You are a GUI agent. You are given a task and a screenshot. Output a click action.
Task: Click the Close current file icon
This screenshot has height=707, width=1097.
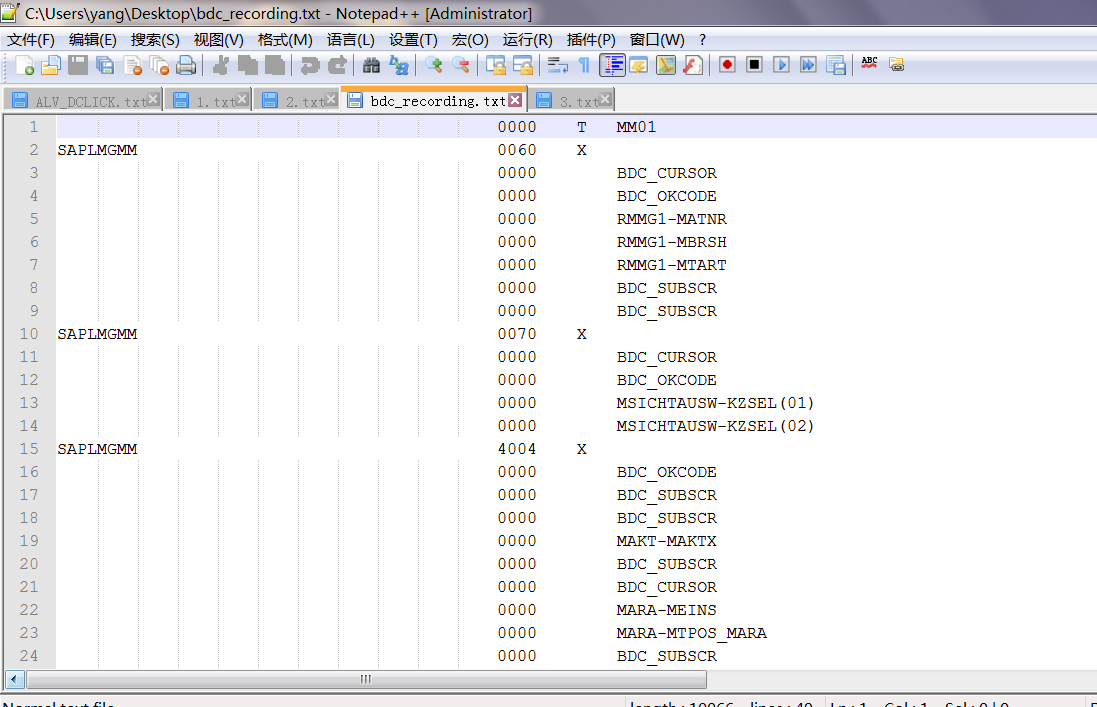pos(132,65)
